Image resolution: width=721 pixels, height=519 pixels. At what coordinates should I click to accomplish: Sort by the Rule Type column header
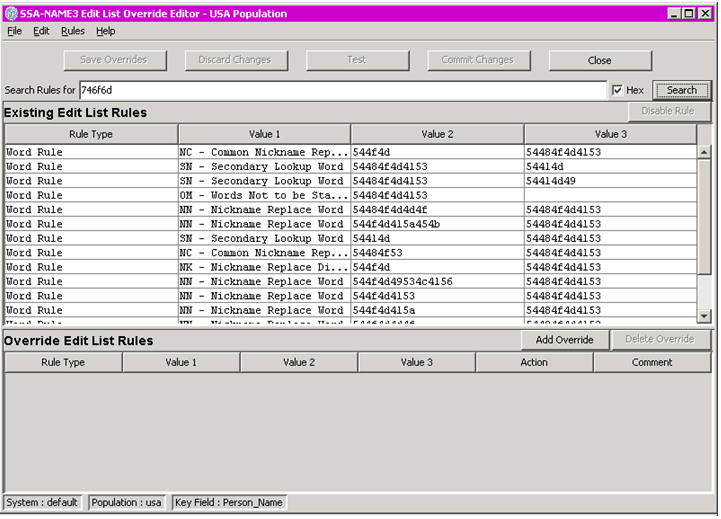(x=91, y=134)
